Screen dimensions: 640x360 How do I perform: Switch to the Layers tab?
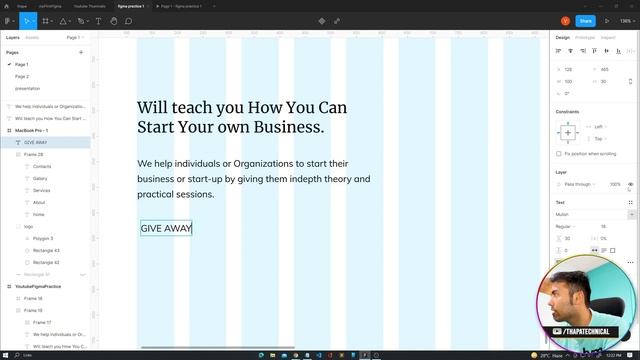tap(13, 38)
